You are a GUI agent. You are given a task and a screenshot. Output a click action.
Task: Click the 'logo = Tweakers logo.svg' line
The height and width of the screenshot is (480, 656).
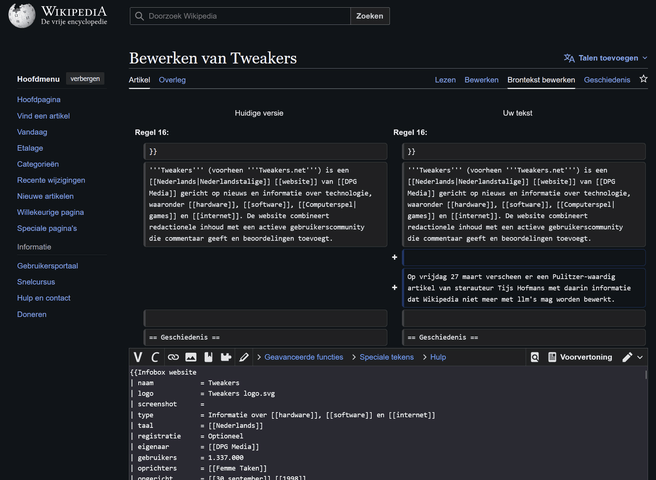pyautogui.click(x=202, y=393)
